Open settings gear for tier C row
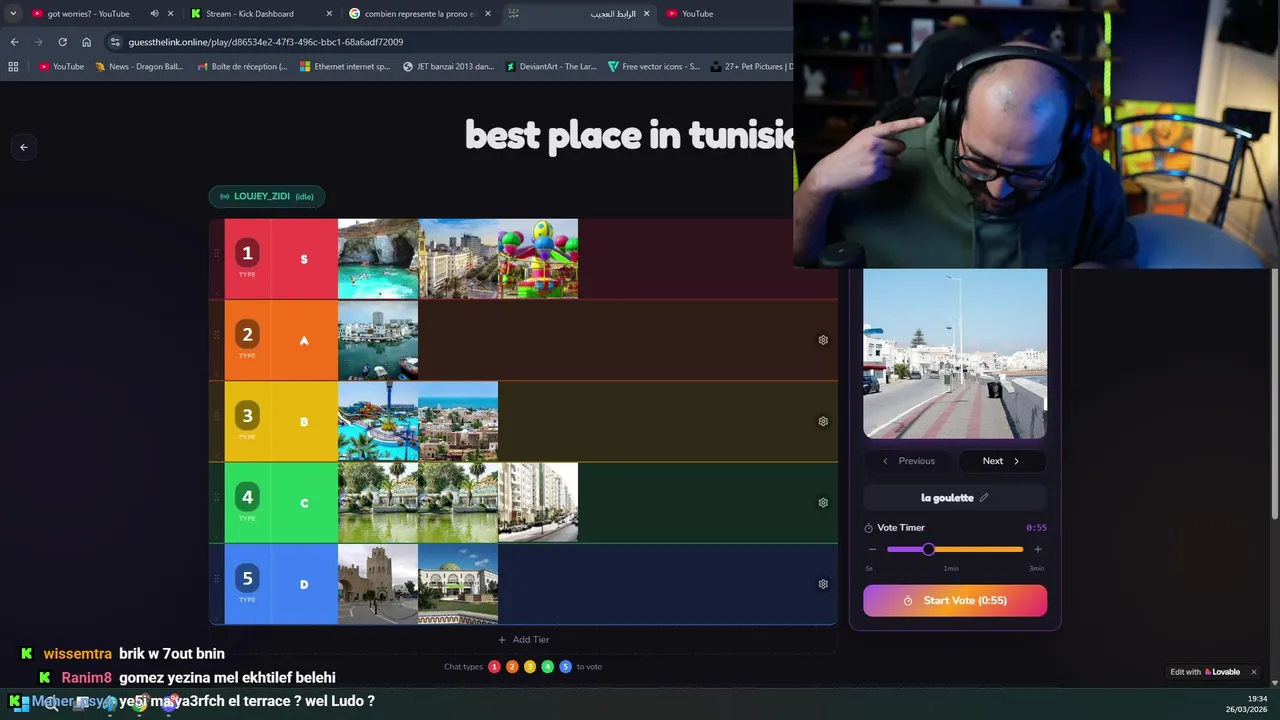This screenshot has height=720, width=1280. (823, 503)
